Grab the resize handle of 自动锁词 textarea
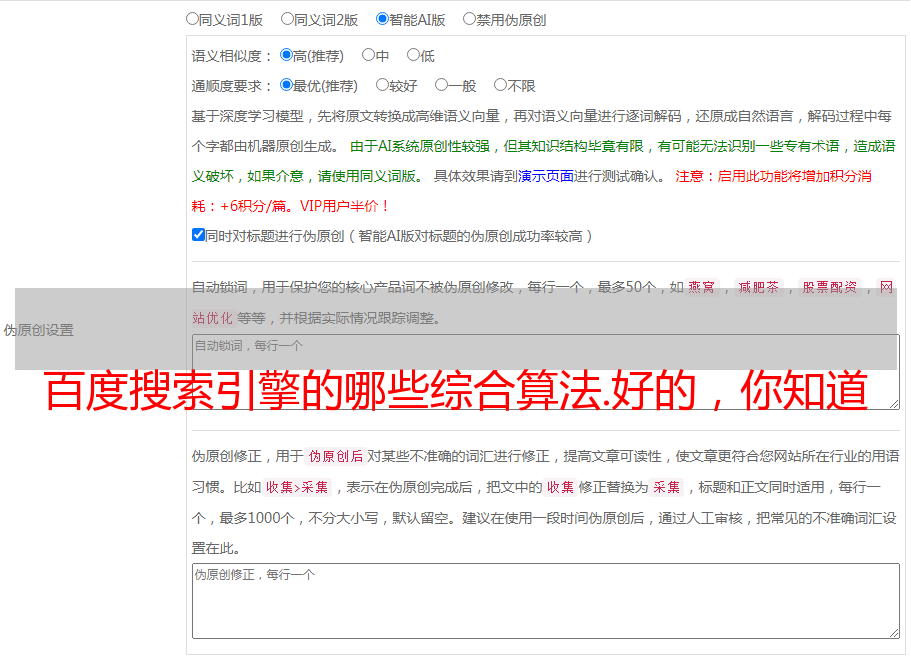The image size is (911, 658). [894, 404]
